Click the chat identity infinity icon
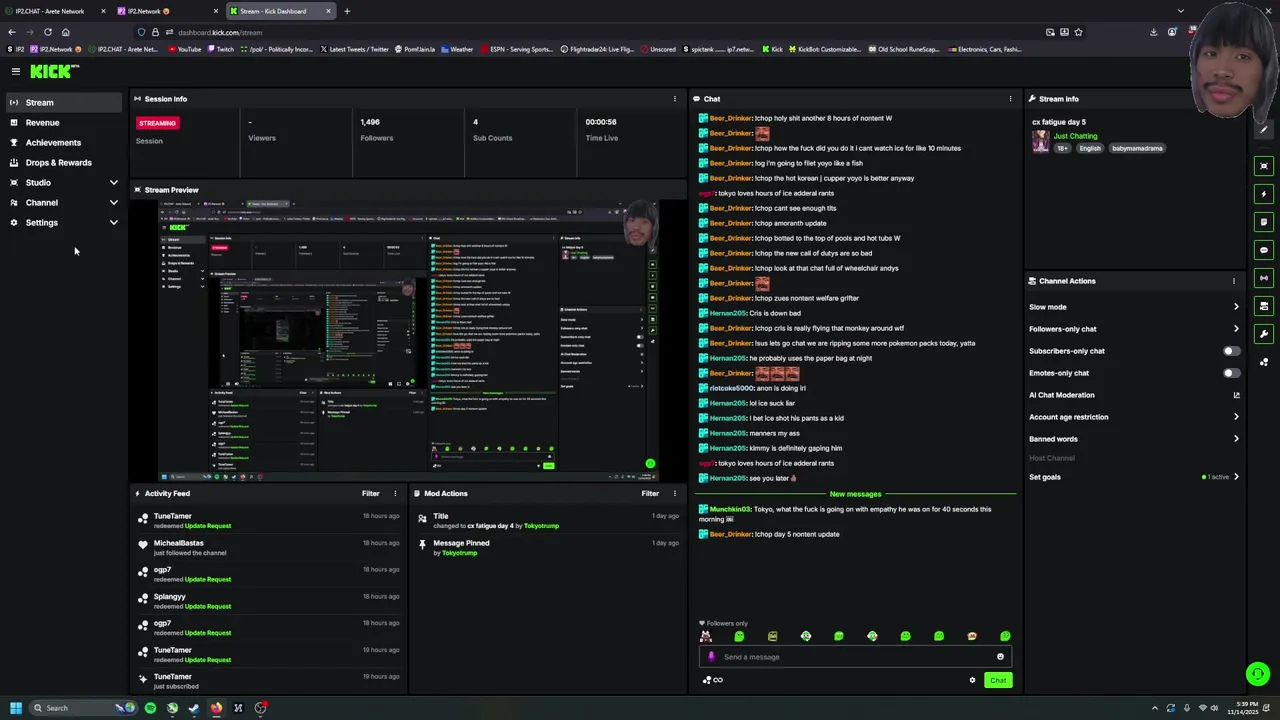The height and width of the screenshot is (720, 1280). [713, 680]
